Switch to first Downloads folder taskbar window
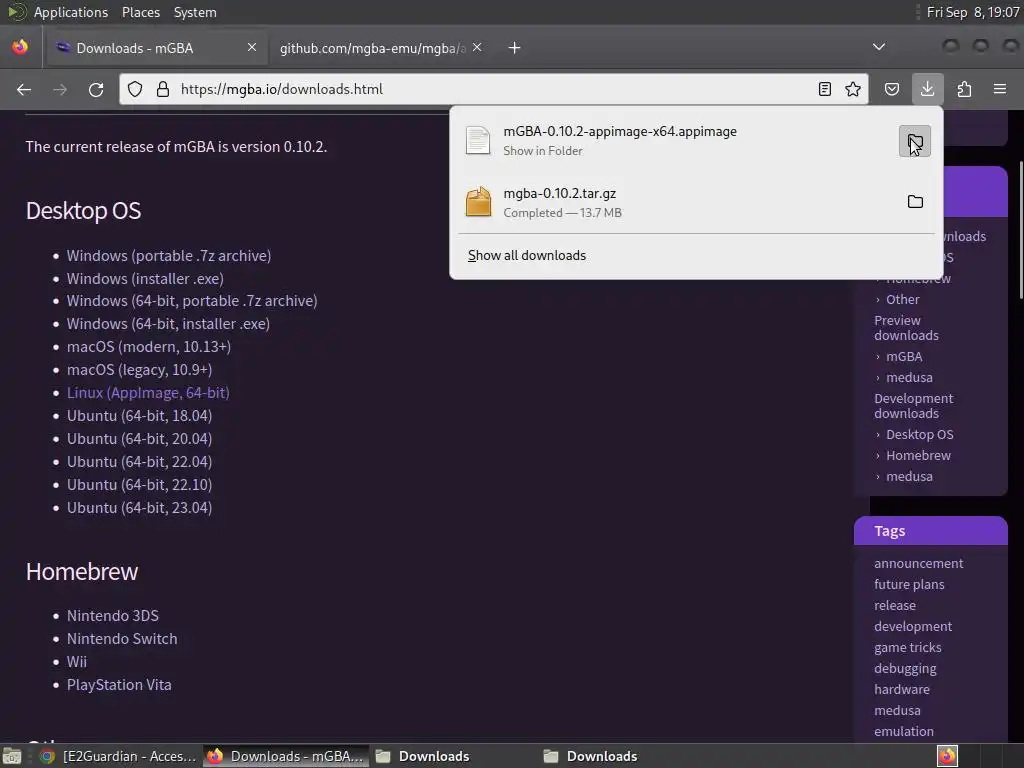This screenshot has height=768, width=1024. [x=424, y=756]
